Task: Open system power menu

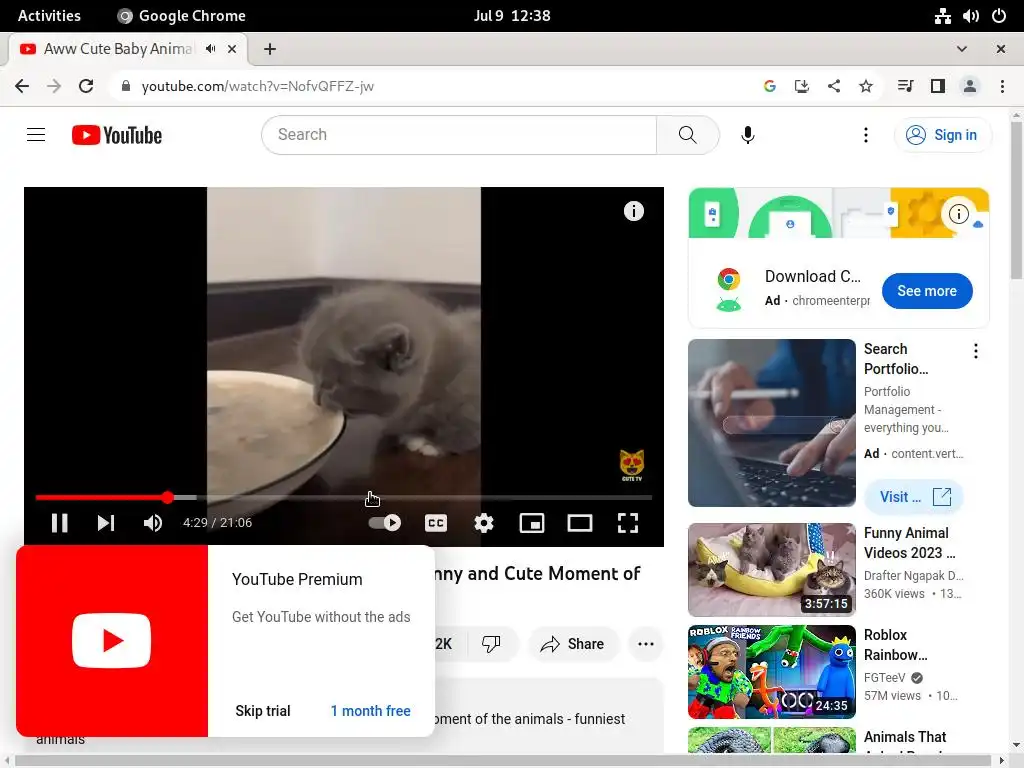Action: coord(999,16)
